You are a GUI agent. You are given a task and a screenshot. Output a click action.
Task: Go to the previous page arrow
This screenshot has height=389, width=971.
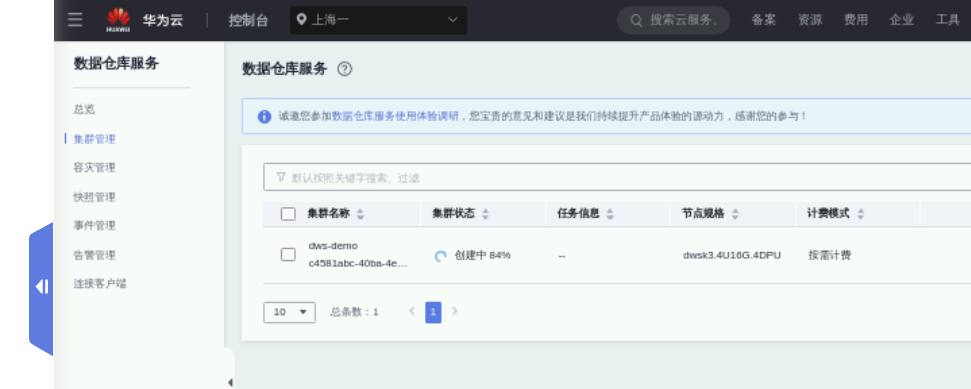412,312
